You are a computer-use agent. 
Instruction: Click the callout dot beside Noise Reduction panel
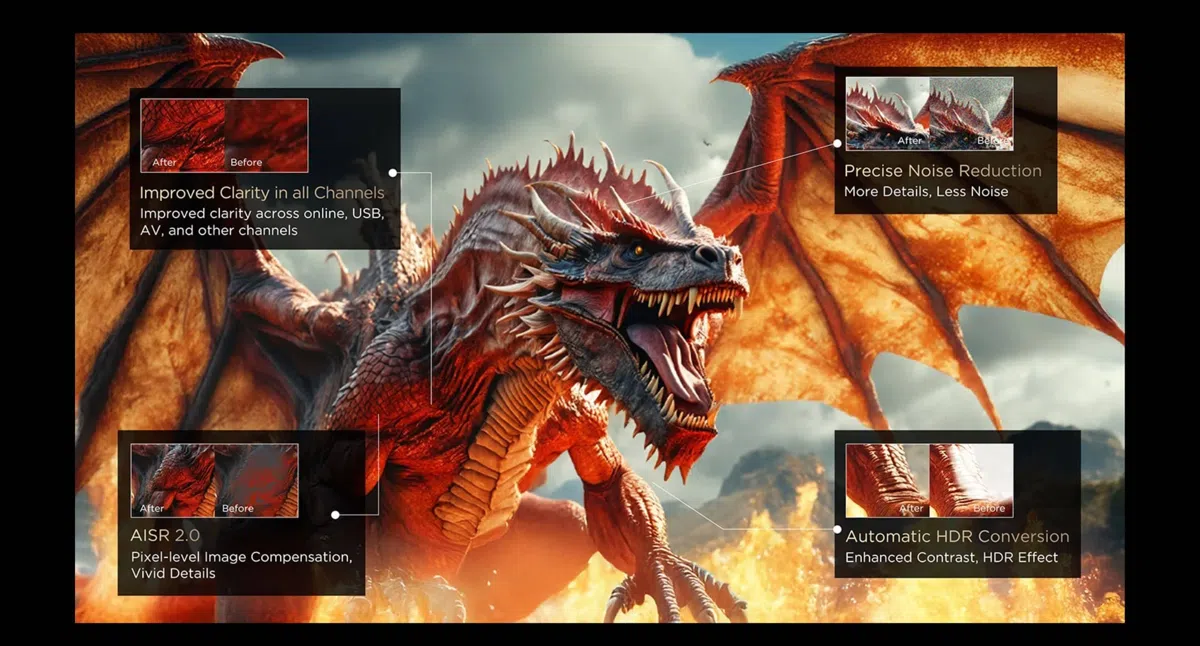click(838, 144)
